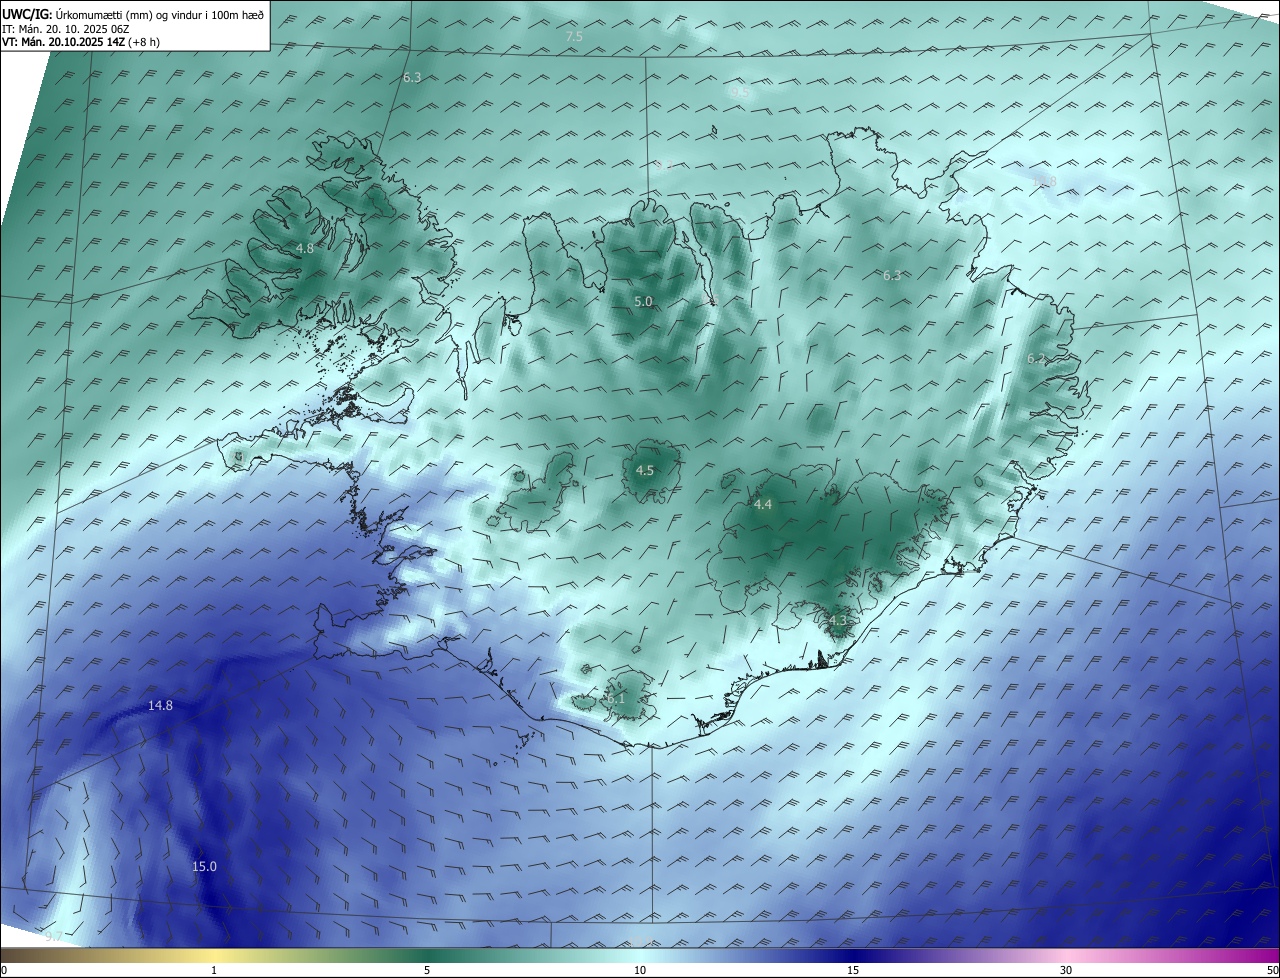Click the colorbar tick label 10

point(640,970)
